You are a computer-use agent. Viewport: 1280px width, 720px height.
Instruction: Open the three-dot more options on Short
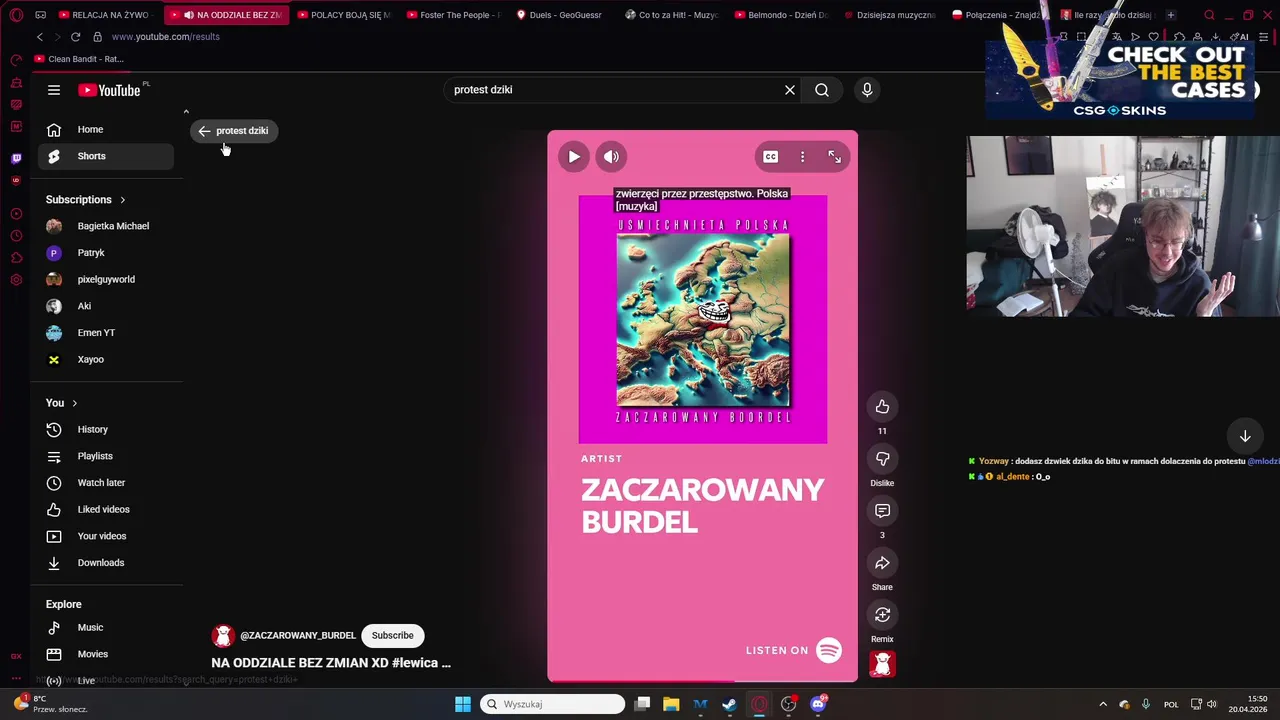pos(802,157)
